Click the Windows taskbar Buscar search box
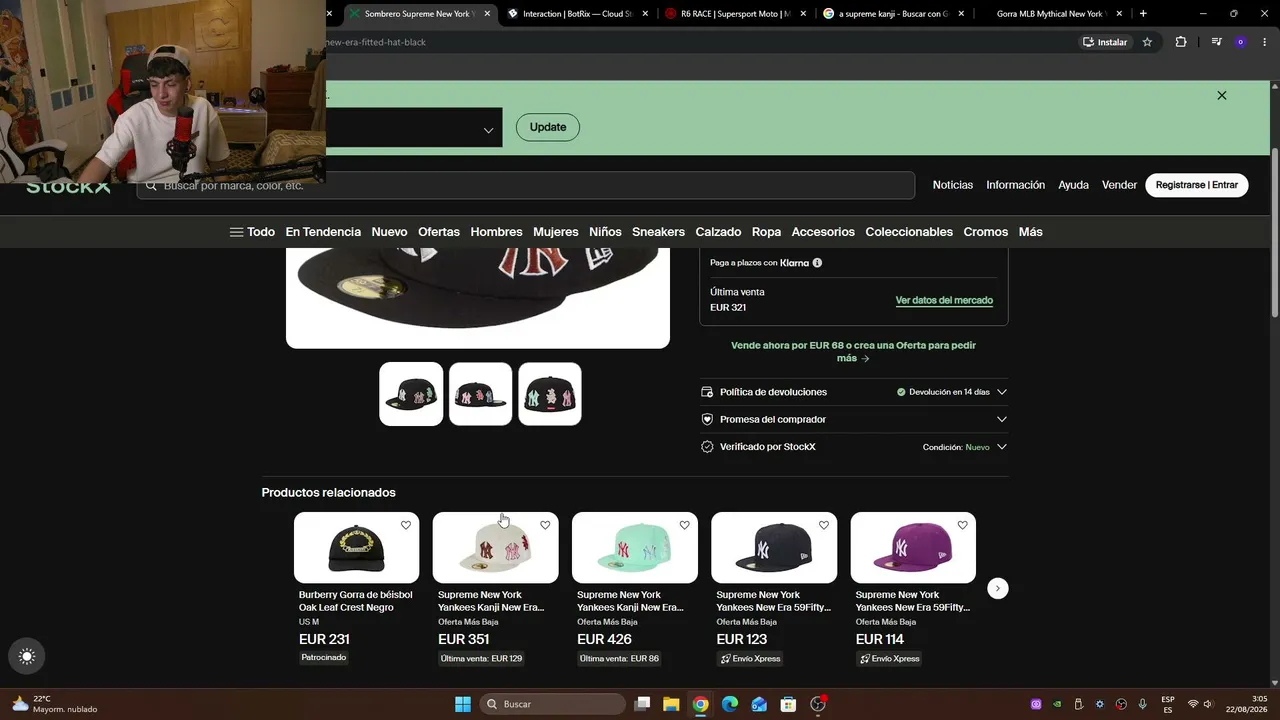1280x720 pixels. click(552, 704)
